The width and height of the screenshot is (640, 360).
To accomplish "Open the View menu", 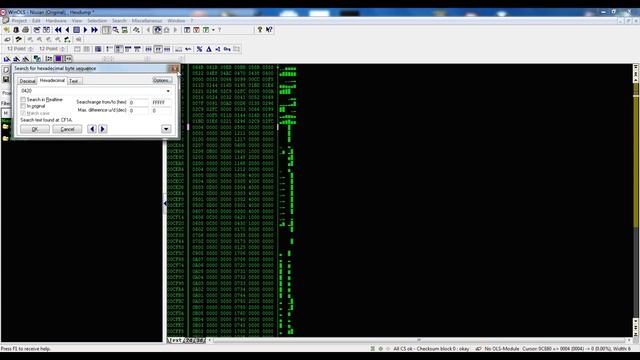I will coord(77,20).
